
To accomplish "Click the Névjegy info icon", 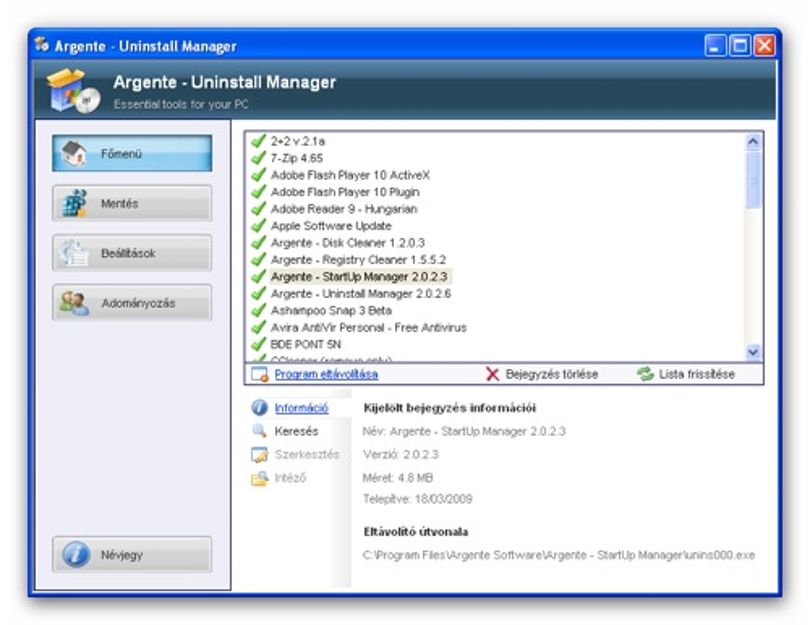I will [x=76, y=554].
